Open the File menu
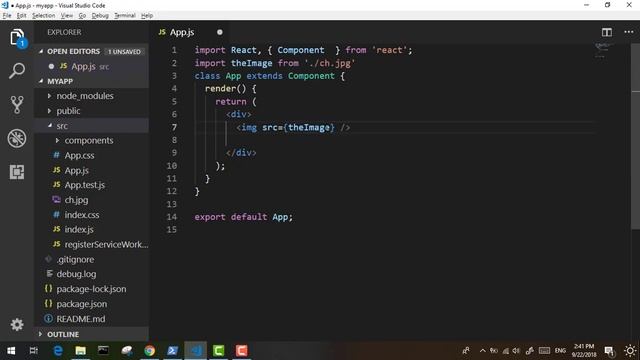The image size is (640, 360). click(x=7, y=16)
